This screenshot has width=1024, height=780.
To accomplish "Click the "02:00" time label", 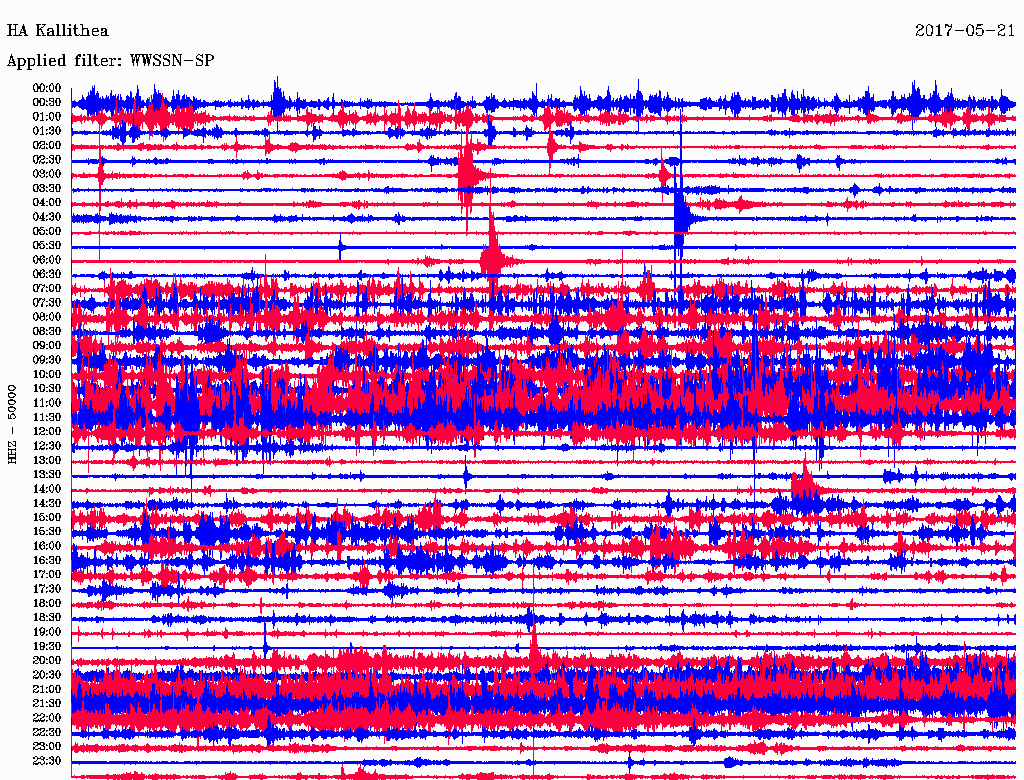I will (x=47, y=145).
